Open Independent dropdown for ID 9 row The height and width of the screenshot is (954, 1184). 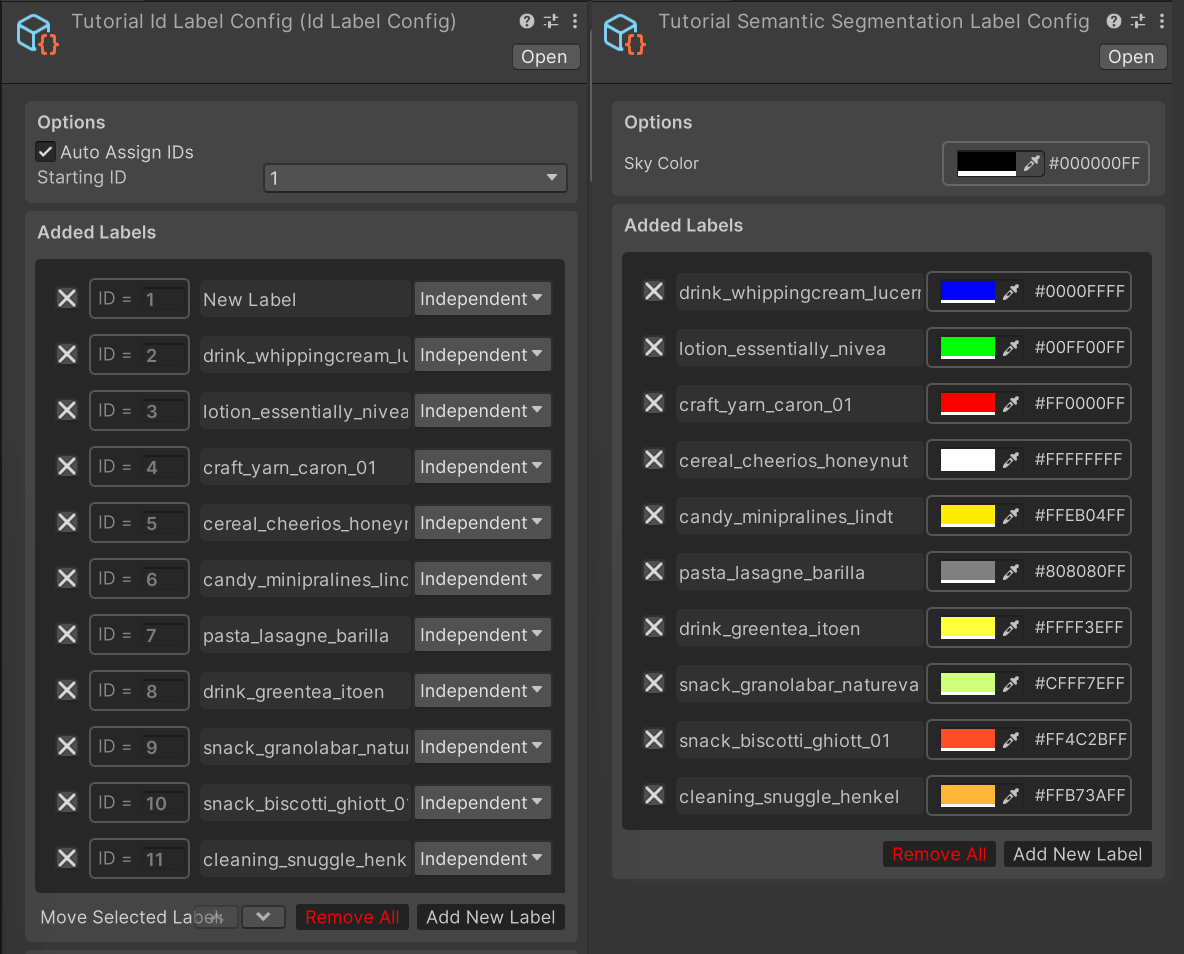(482, 746)
